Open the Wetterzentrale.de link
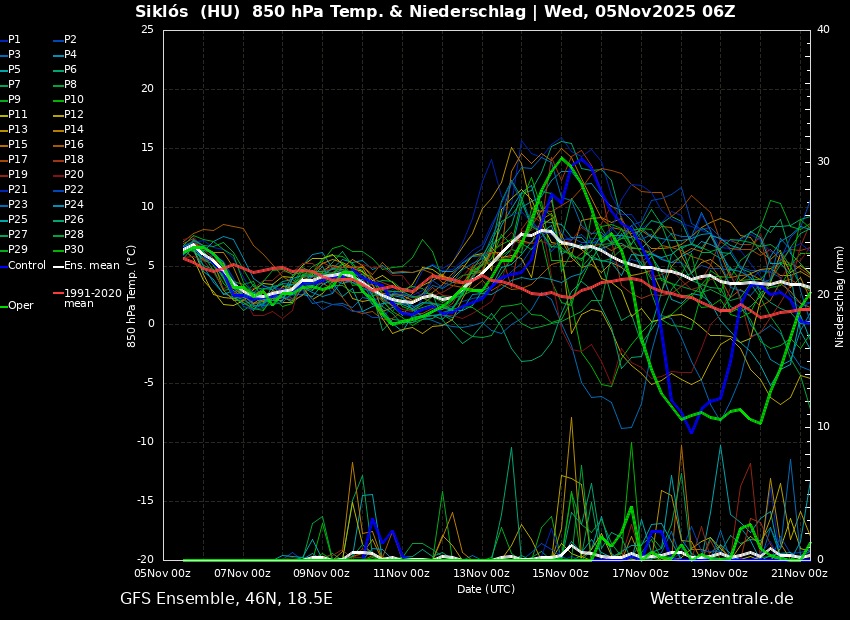Viewport: 850px width, 620px height. click(721, 599)
